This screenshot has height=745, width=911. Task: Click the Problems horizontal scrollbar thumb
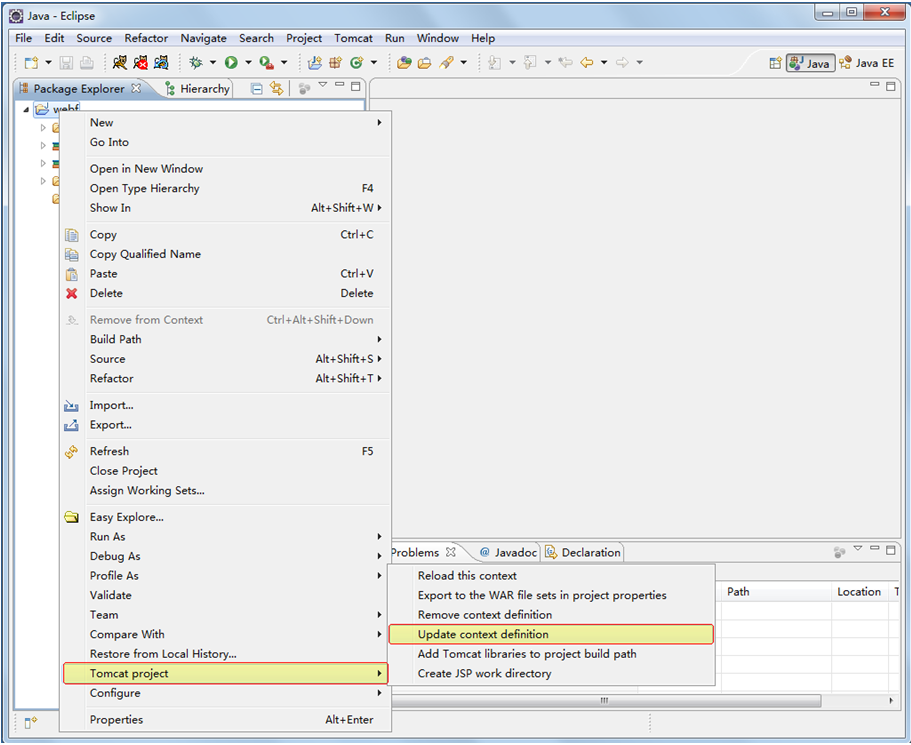[x=606, y=700]
